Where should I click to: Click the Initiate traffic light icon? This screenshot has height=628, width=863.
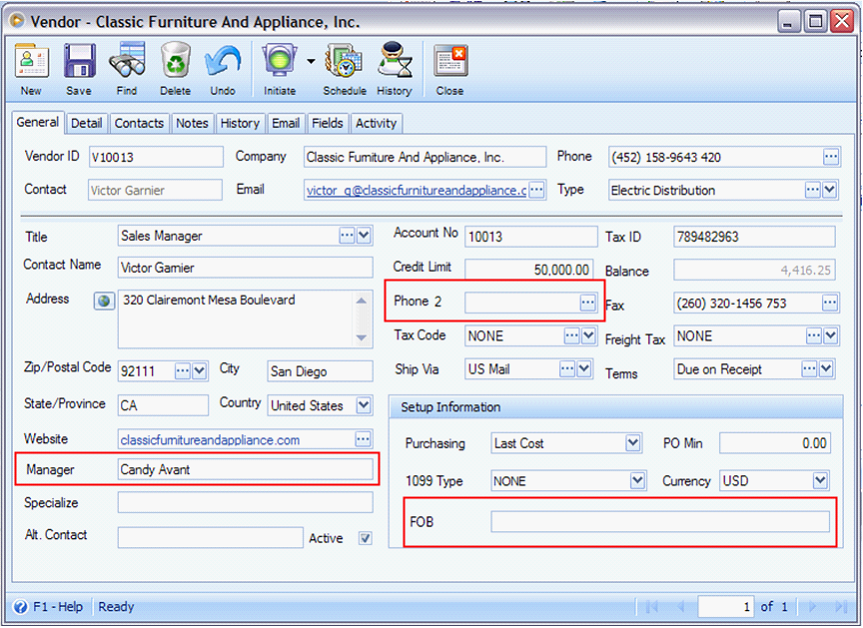pos(280,61)
